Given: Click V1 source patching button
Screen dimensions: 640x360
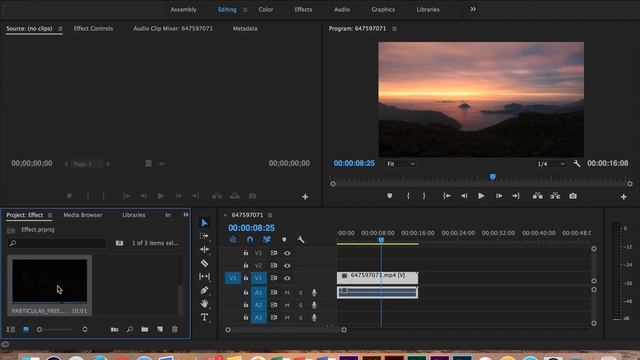Looking at the screenshot, I should click(x=233, y=278).
